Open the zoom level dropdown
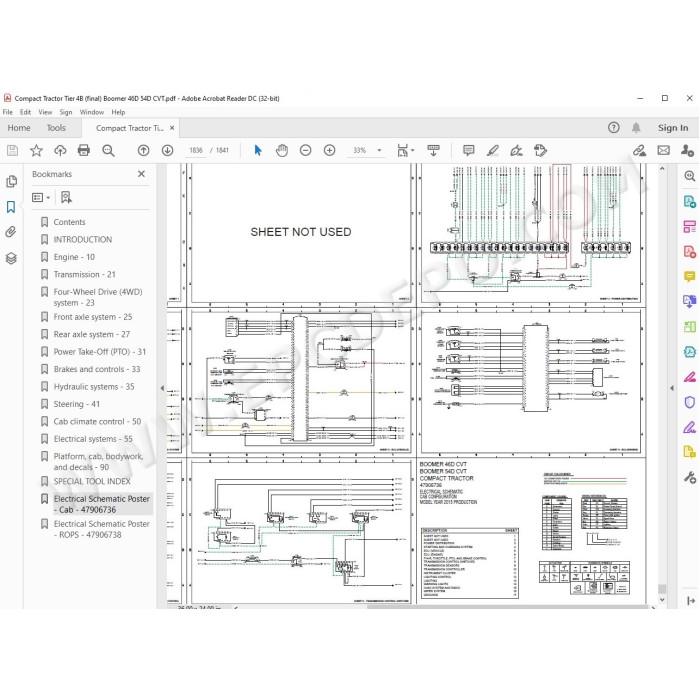The width and height of the screenshot is (700, 700). click(379, 150)
